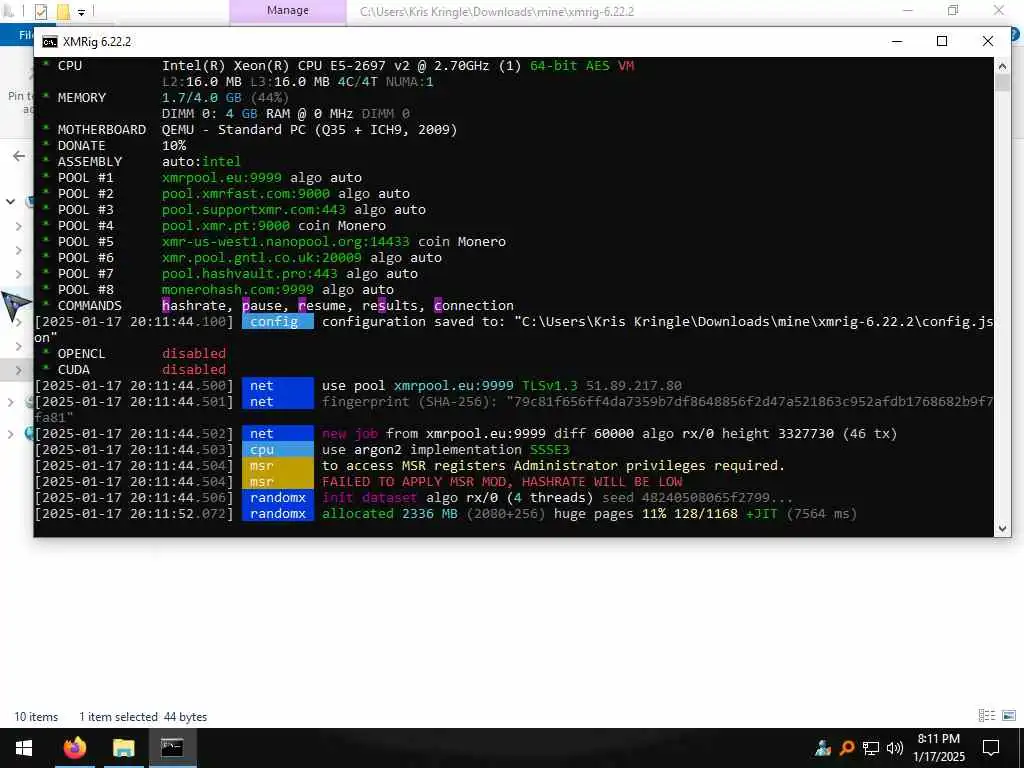Click the XMRig console scrollbar thumb
Image resolution: width=1024 pixels, height=768 pixels.
(x=1002, y=82)
